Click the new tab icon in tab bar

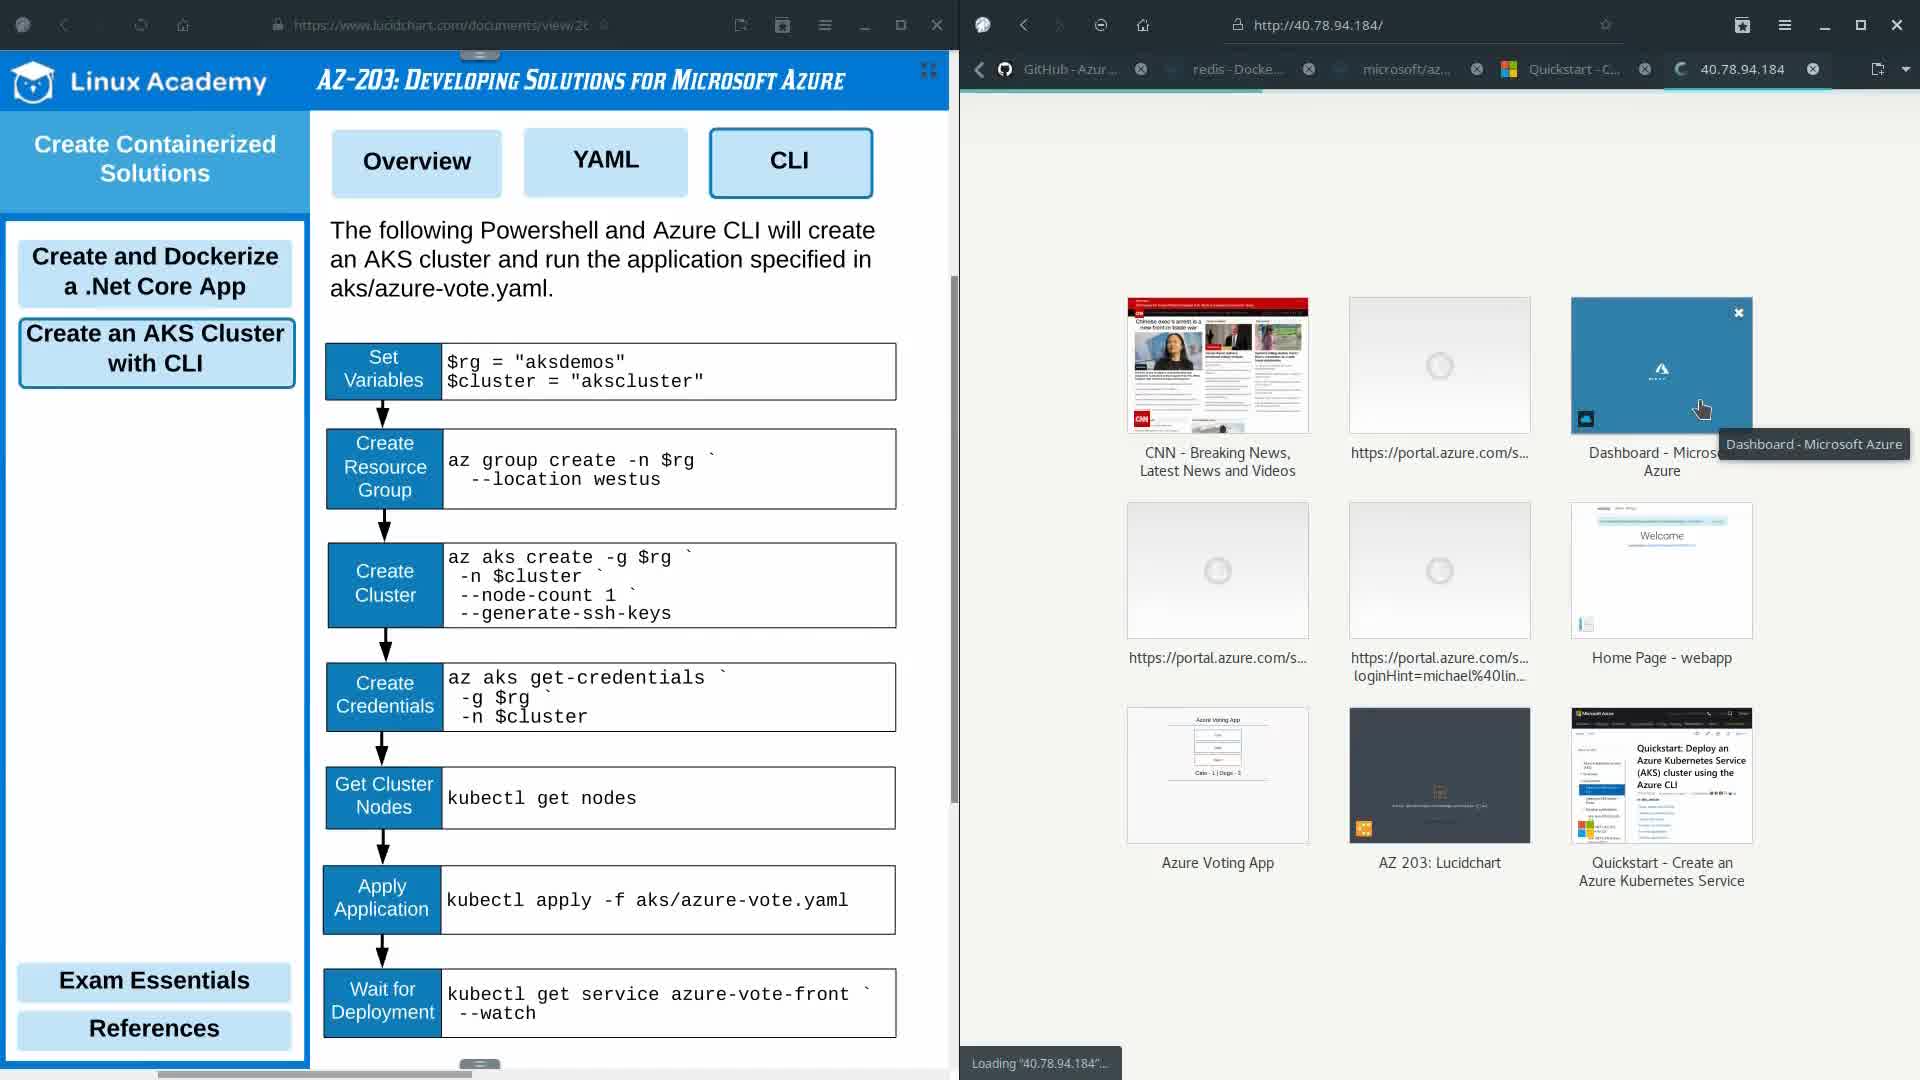pyautogui.click(x=1877, y=69)
